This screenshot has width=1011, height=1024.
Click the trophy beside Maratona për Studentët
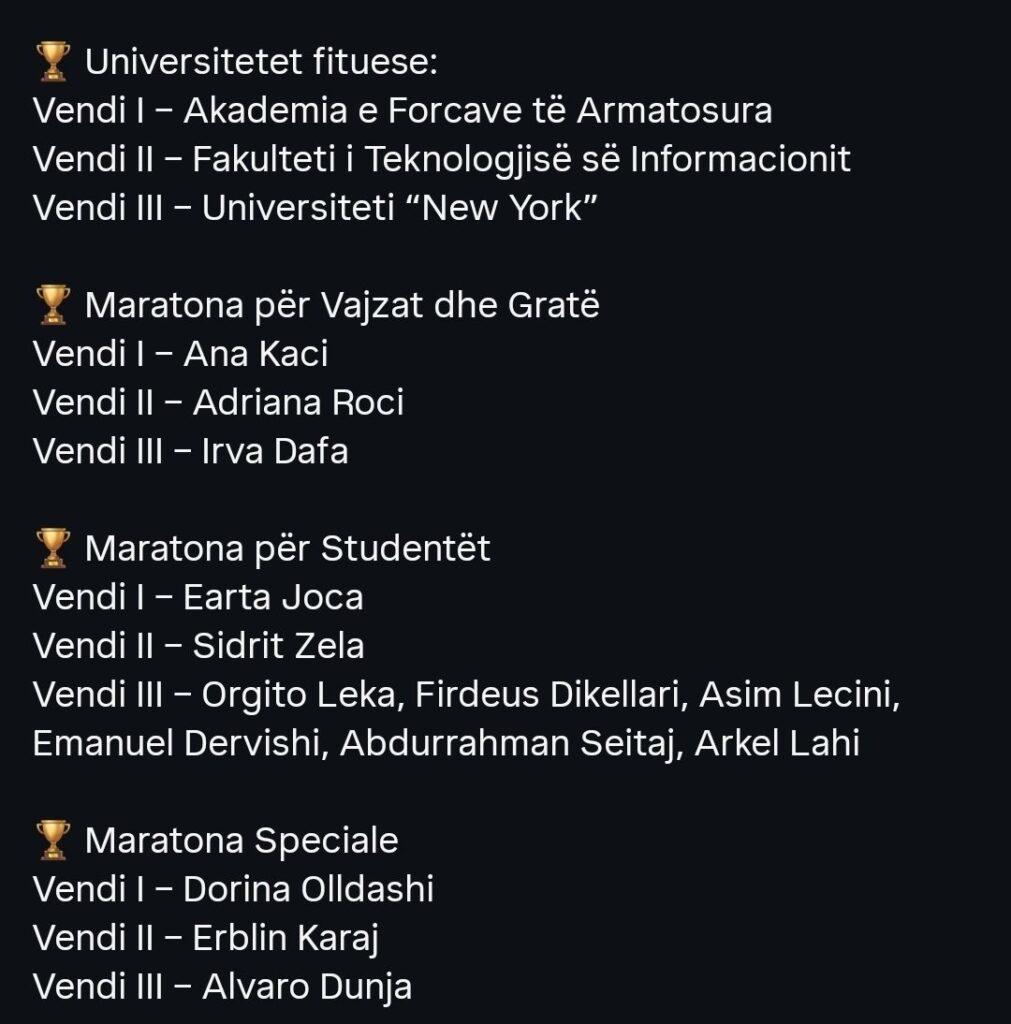tap(52, 548)
